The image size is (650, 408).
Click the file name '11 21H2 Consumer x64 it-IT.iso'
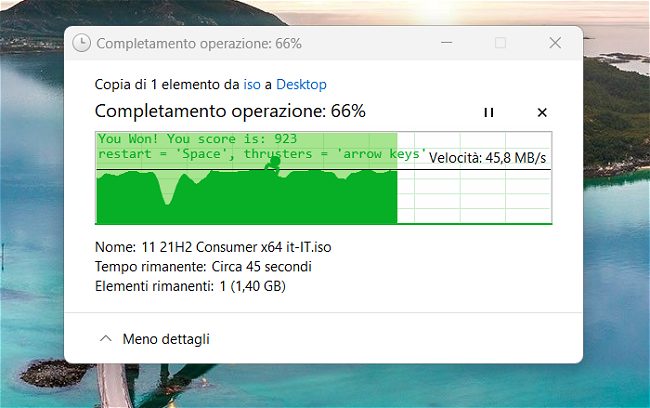(x=236, y=247)
